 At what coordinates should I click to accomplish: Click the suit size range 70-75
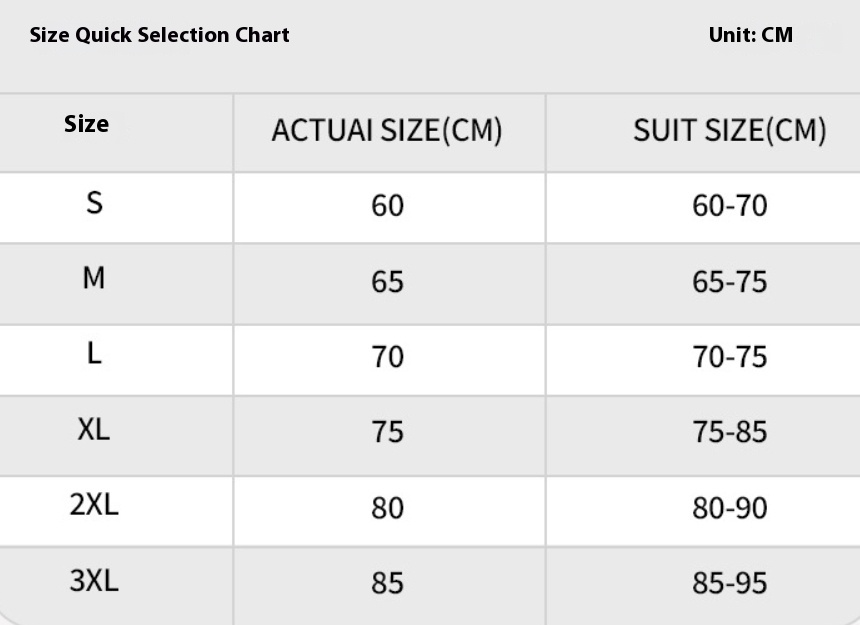click(729, 357)
